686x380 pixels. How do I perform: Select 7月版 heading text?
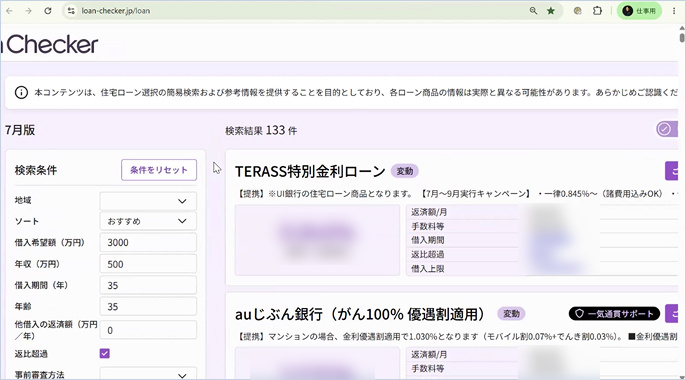[x=20, y=130]
